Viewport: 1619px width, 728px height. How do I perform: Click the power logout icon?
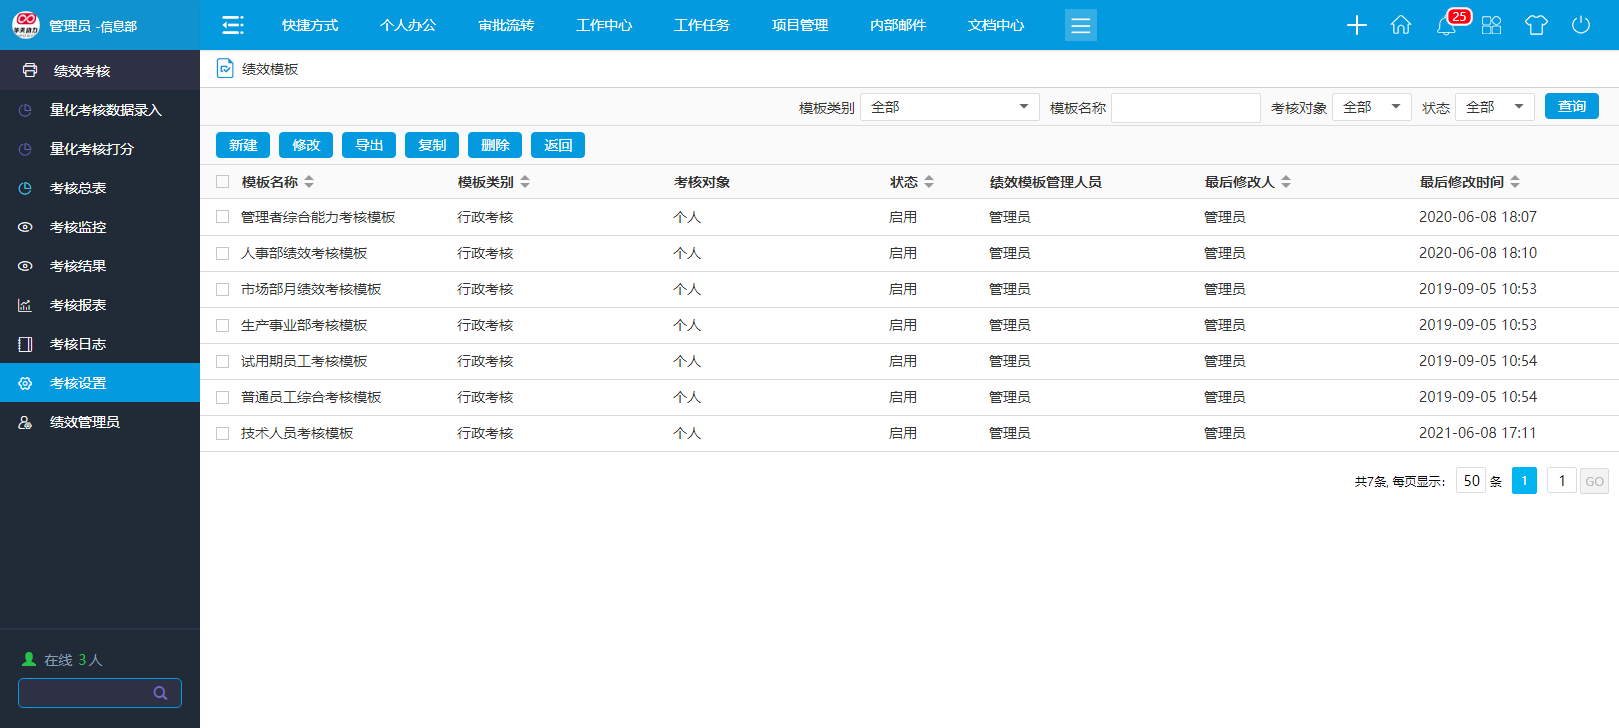coord(1580,25)
